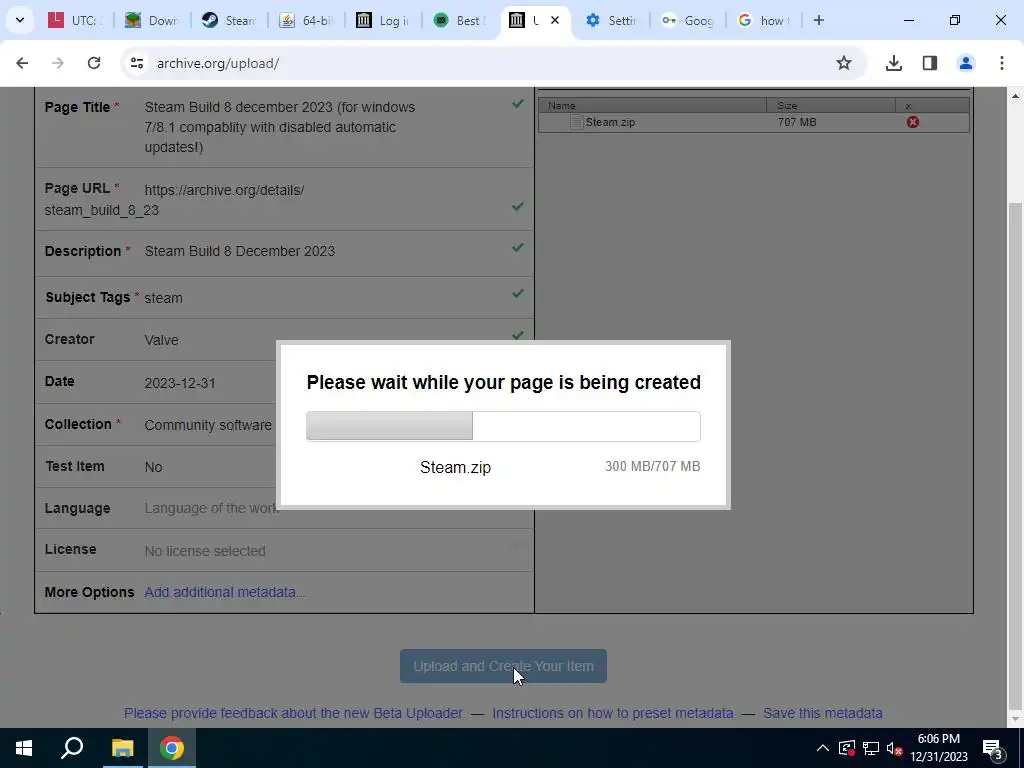Edit the Date value 2023-12-31
Viewport: 1024px width, 768px height.
pyautogui.click(x=180, y=383)
